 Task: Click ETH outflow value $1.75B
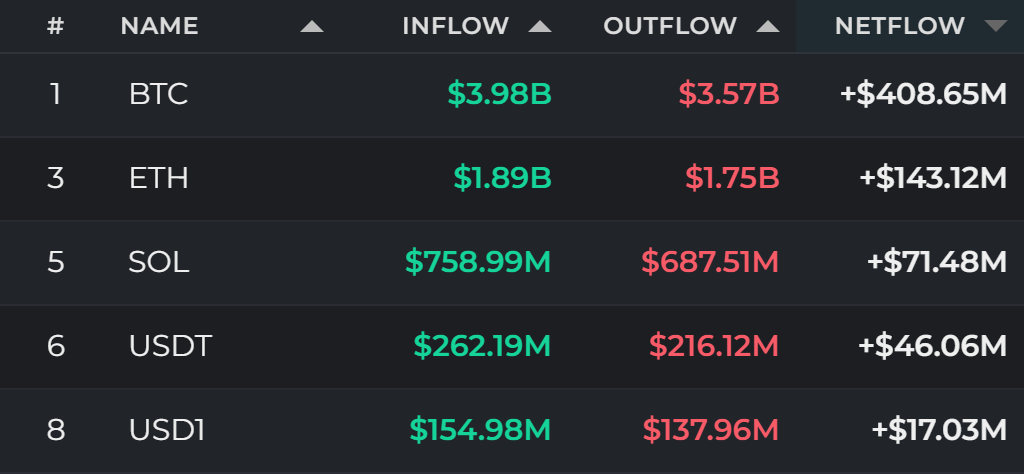coord(732,179)
